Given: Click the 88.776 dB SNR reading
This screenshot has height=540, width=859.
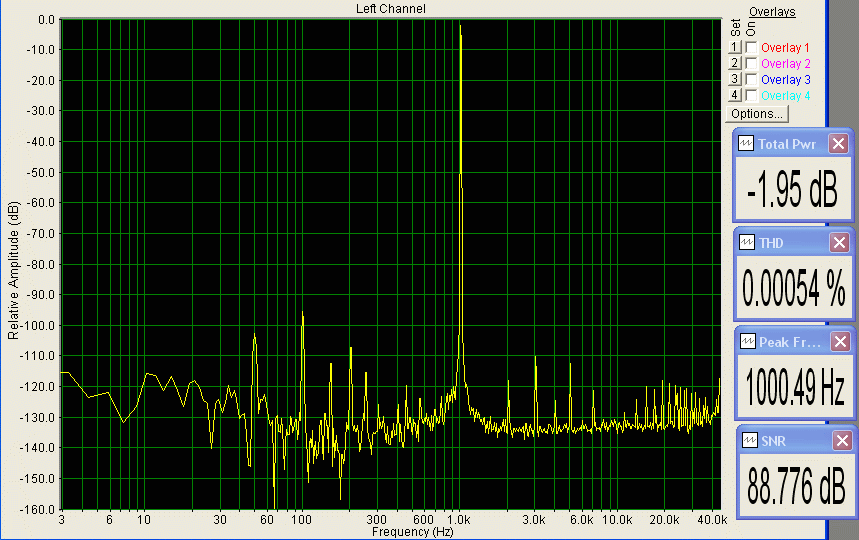Looking at the screenshot, I should click(x=796, y=486).
